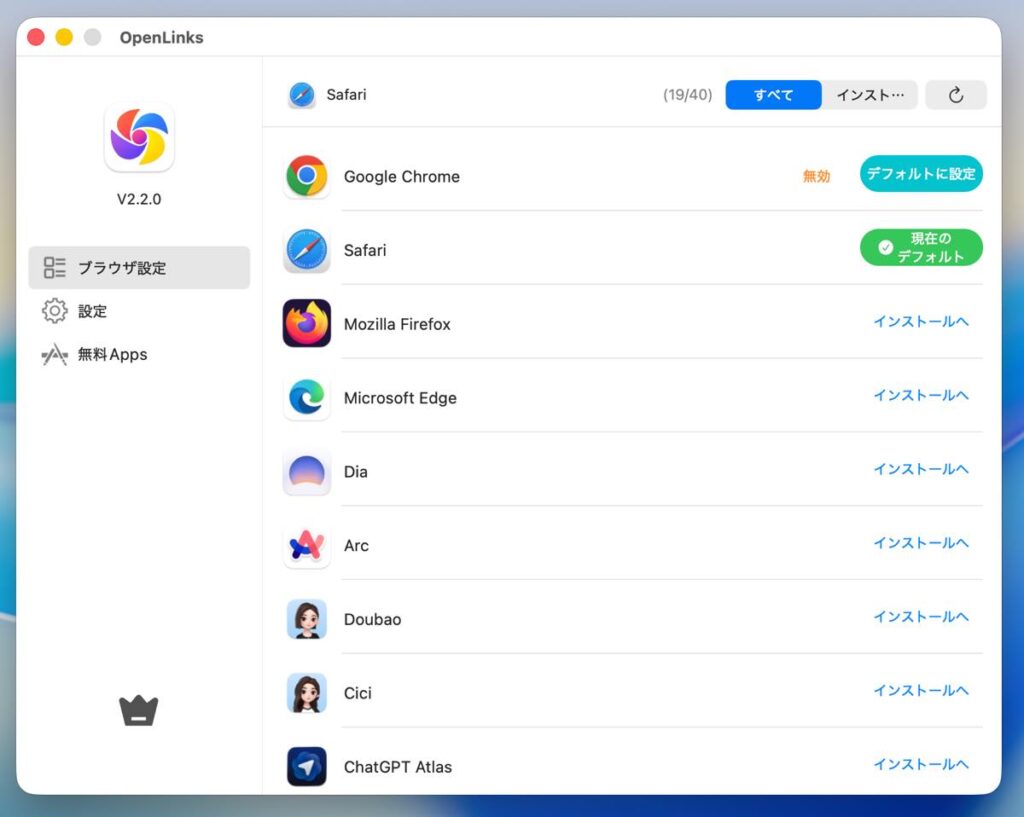1024x817 pixels.
Task: Click the 現在のデフォルト button for Safari
Action: [920, 248]
